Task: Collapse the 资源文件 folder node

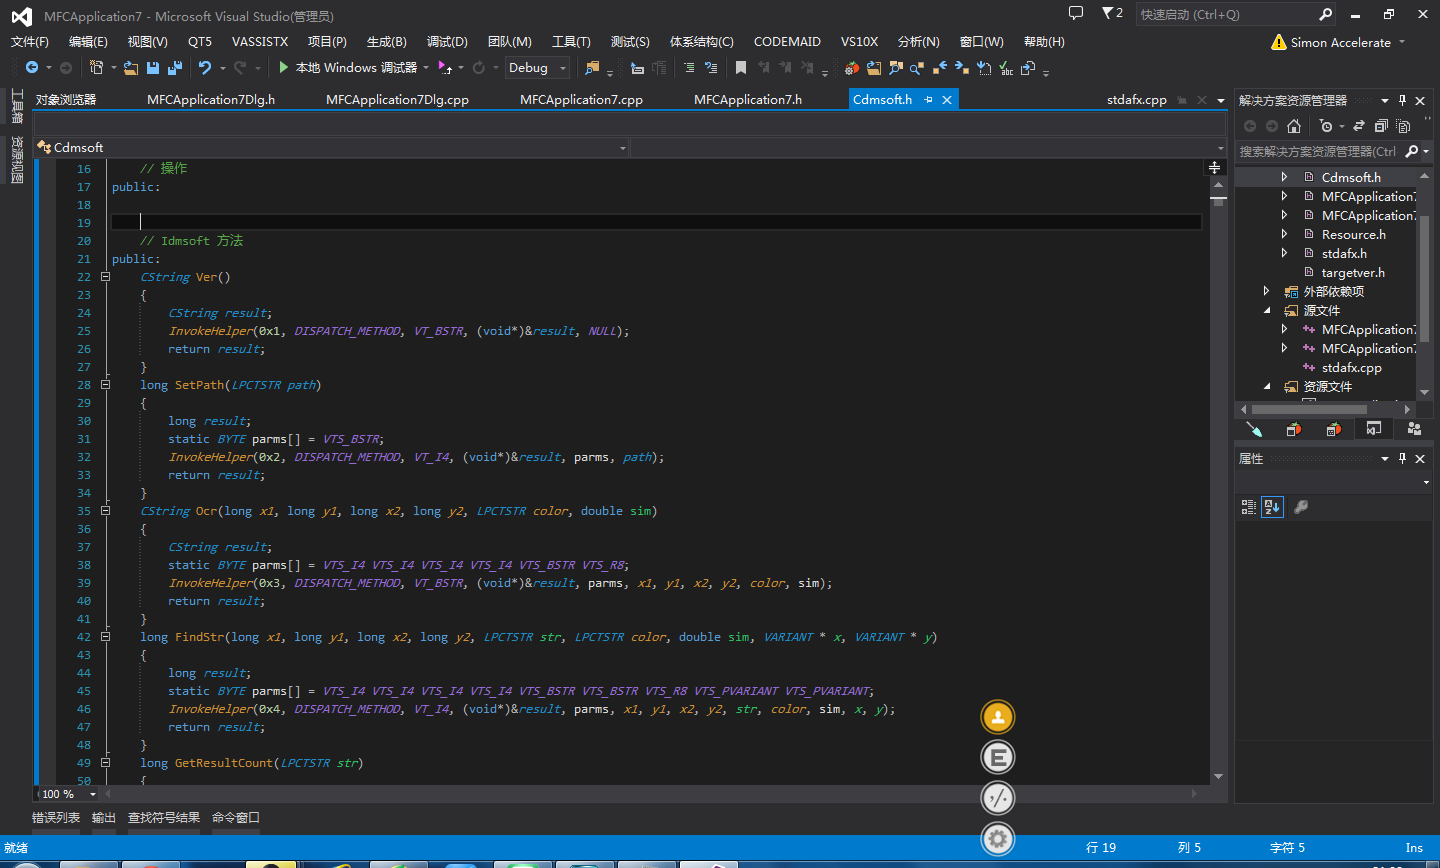Action: tap(1267, 386)
